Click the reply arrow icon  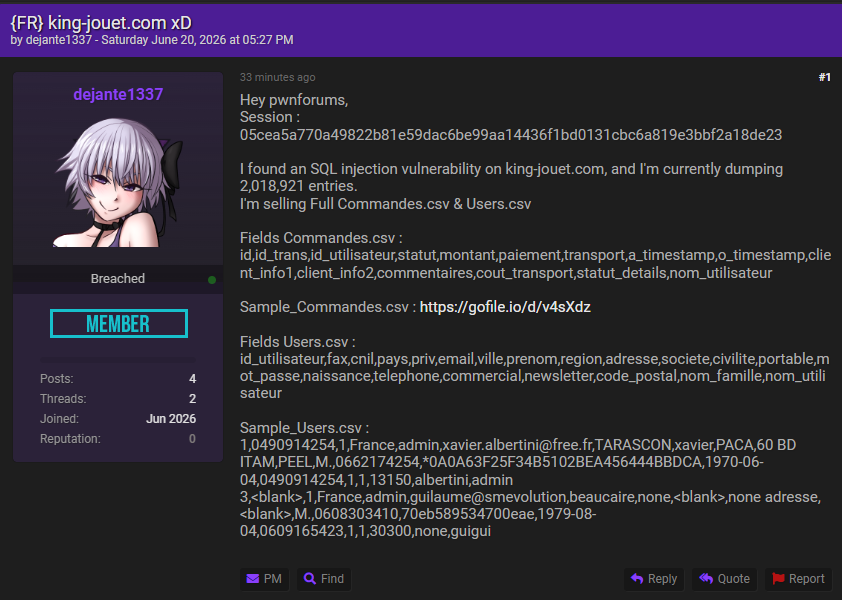637,579
